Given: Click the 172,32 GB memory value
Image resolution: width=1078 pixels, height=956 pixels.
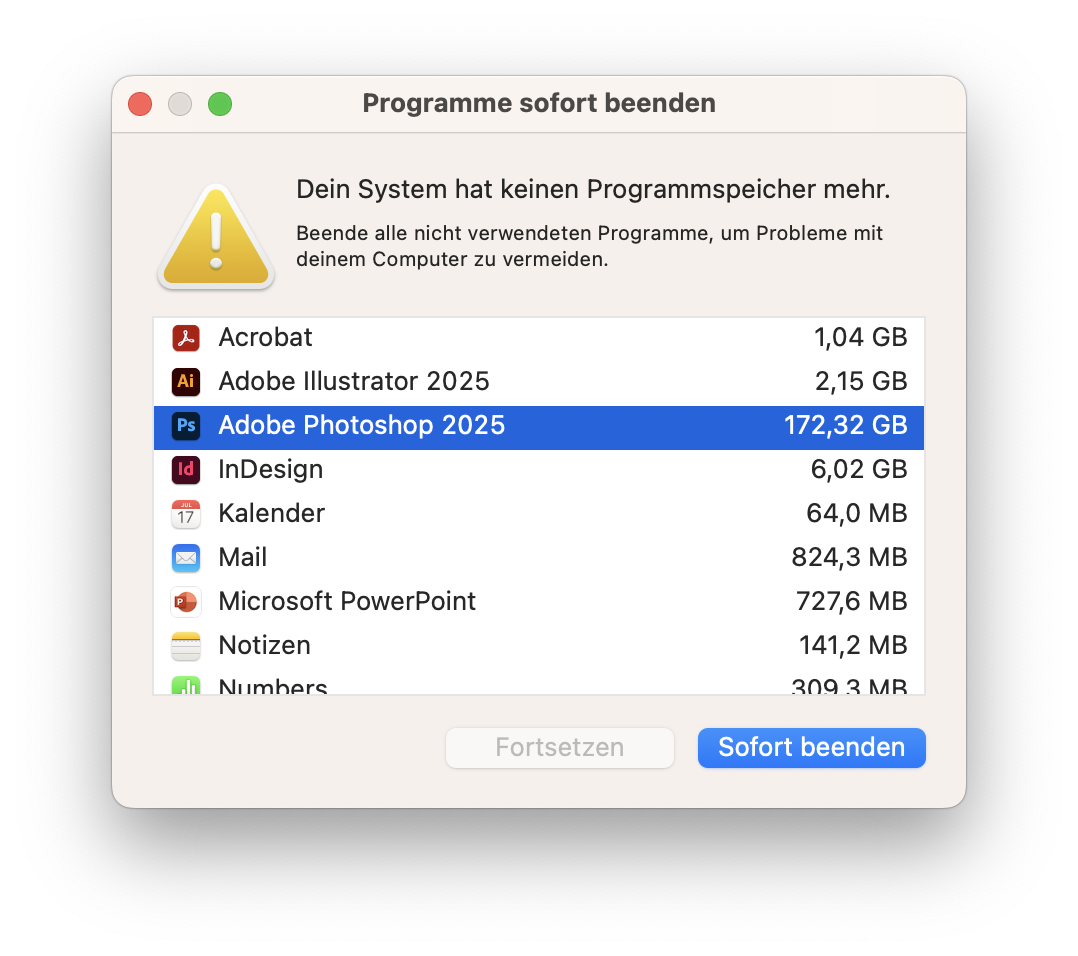Looking at the screenshot, I should (845, 426).
